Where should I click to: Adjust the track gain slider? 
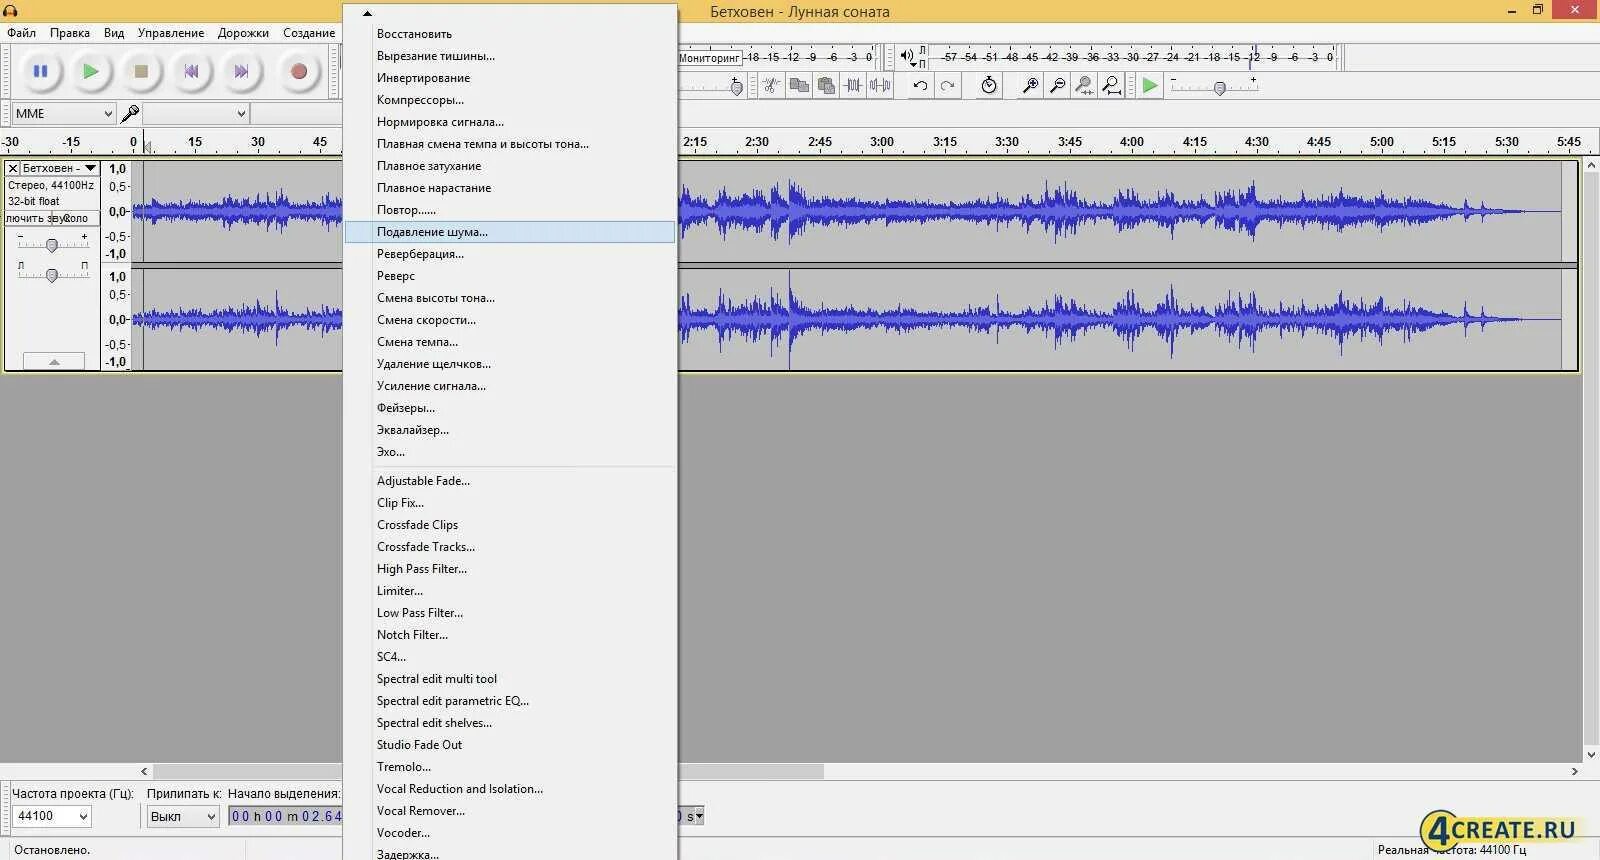coord(52,245)
